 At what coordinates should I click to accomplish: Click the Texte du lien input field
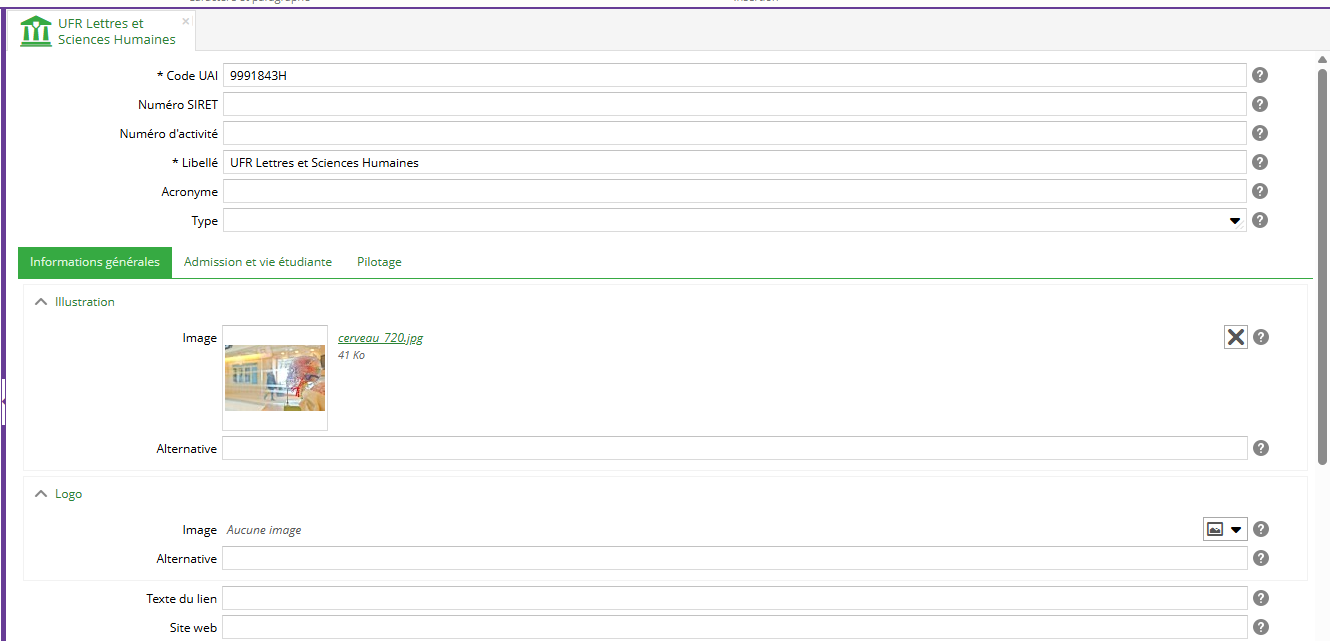point(734,598)
